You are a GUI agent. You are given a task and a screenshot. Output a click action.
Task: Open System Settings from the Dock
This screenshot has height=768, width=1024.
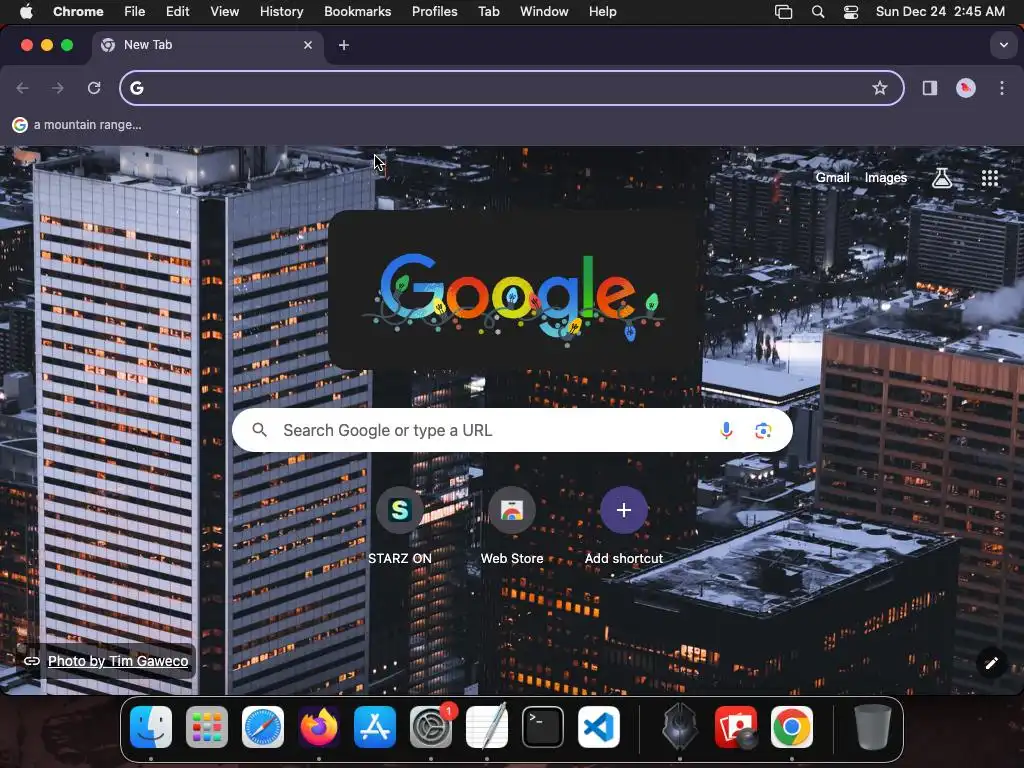pyautogui.click(x=431, y=727)
